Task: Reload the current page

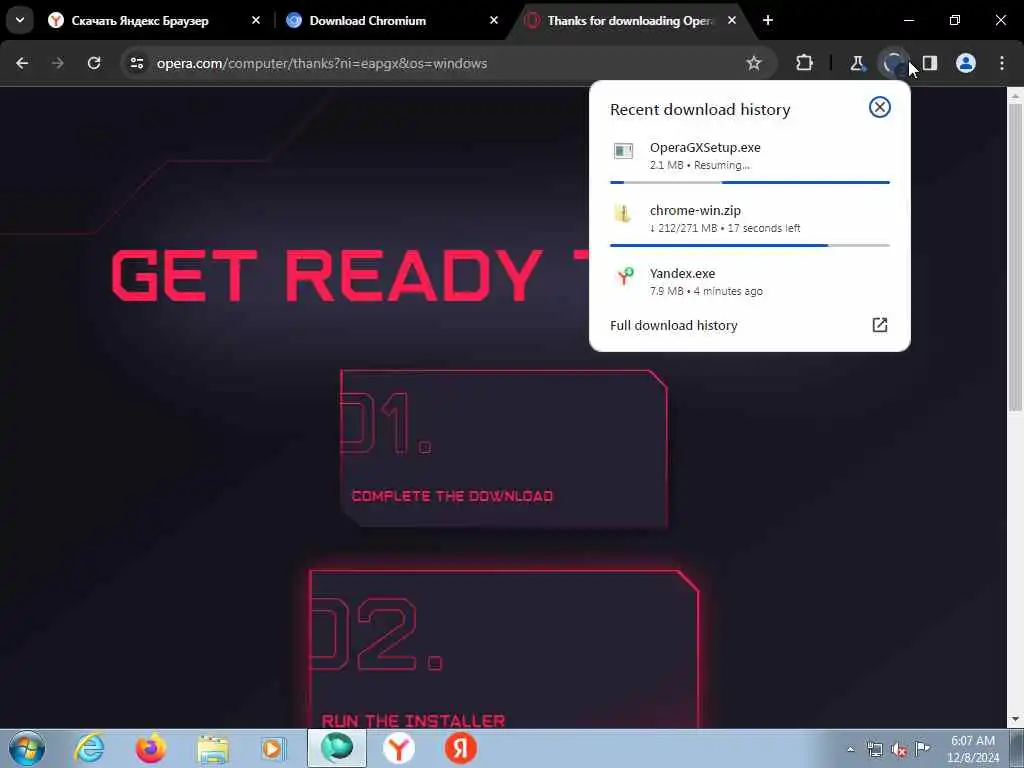Action: (94, 63)
